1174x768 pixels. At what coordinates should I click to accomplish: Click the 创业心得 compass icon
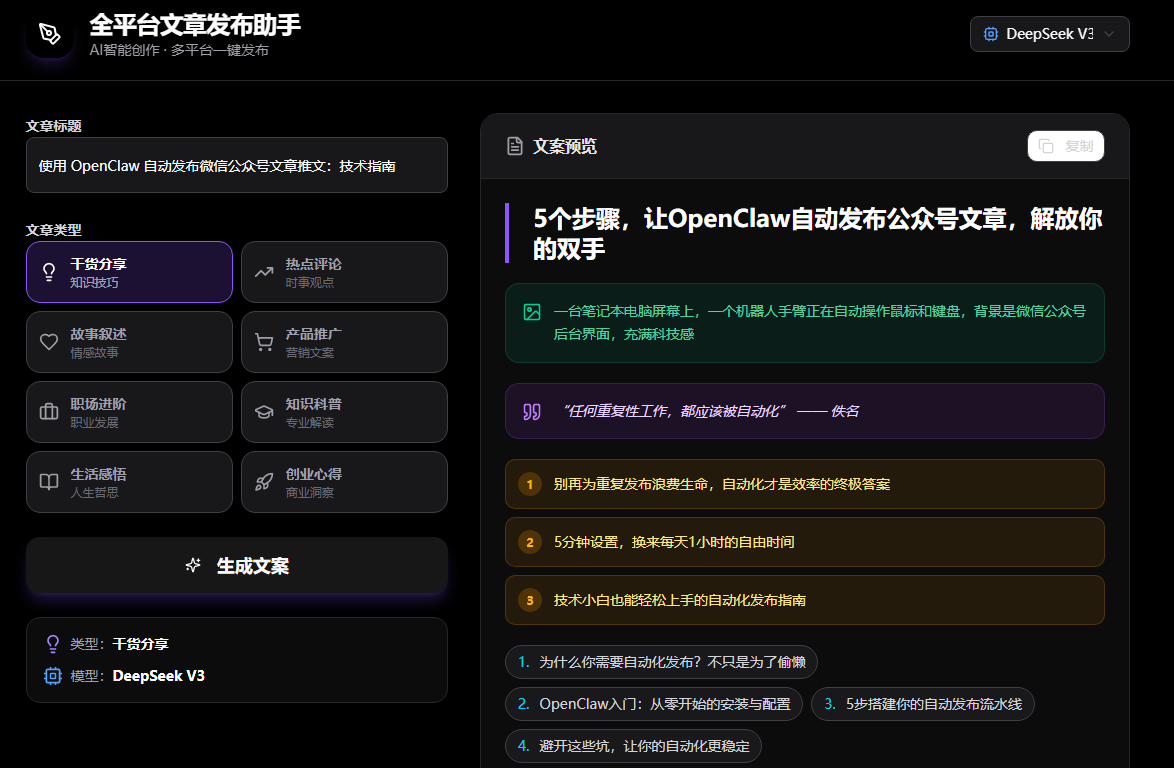coord(263,481)
